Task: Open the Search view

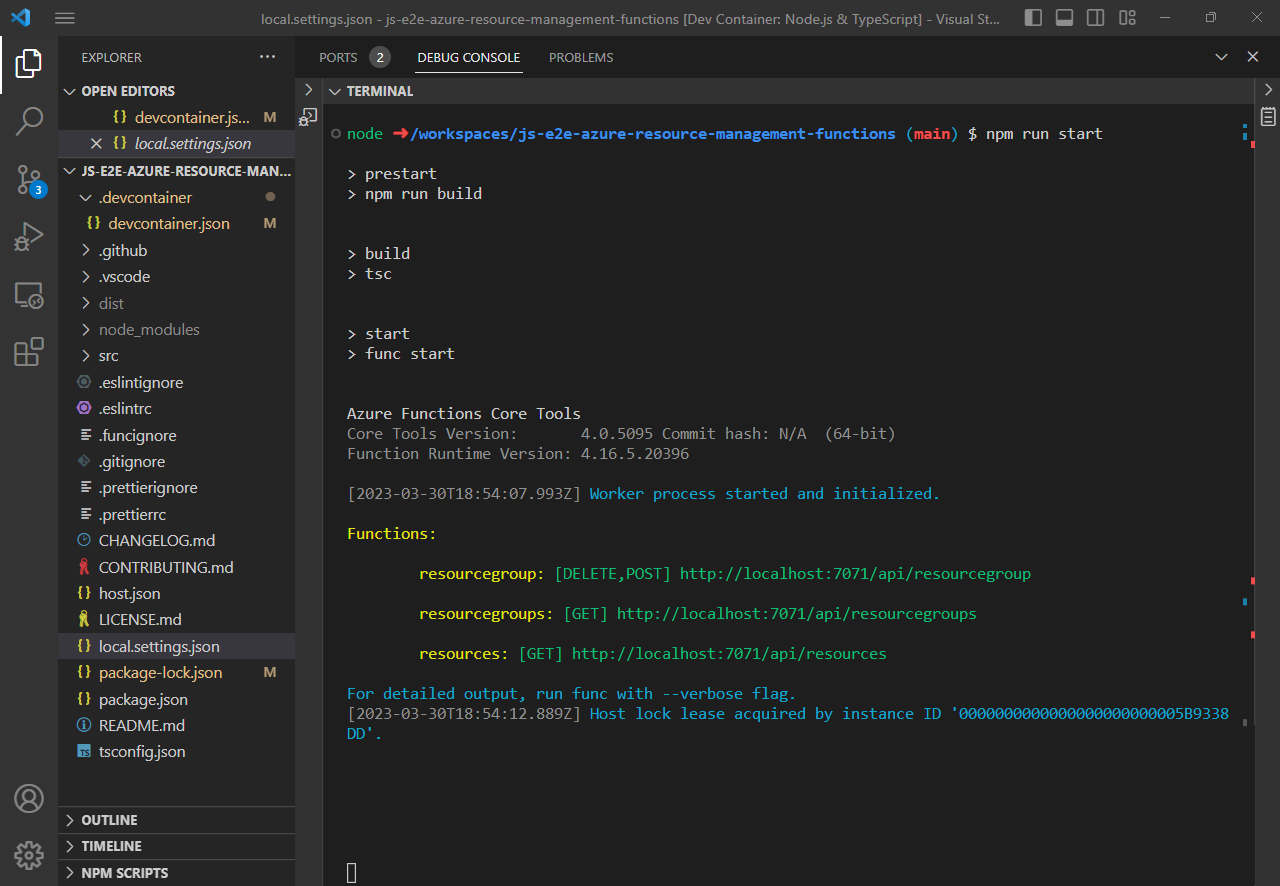Action: (x=28, y=122)
